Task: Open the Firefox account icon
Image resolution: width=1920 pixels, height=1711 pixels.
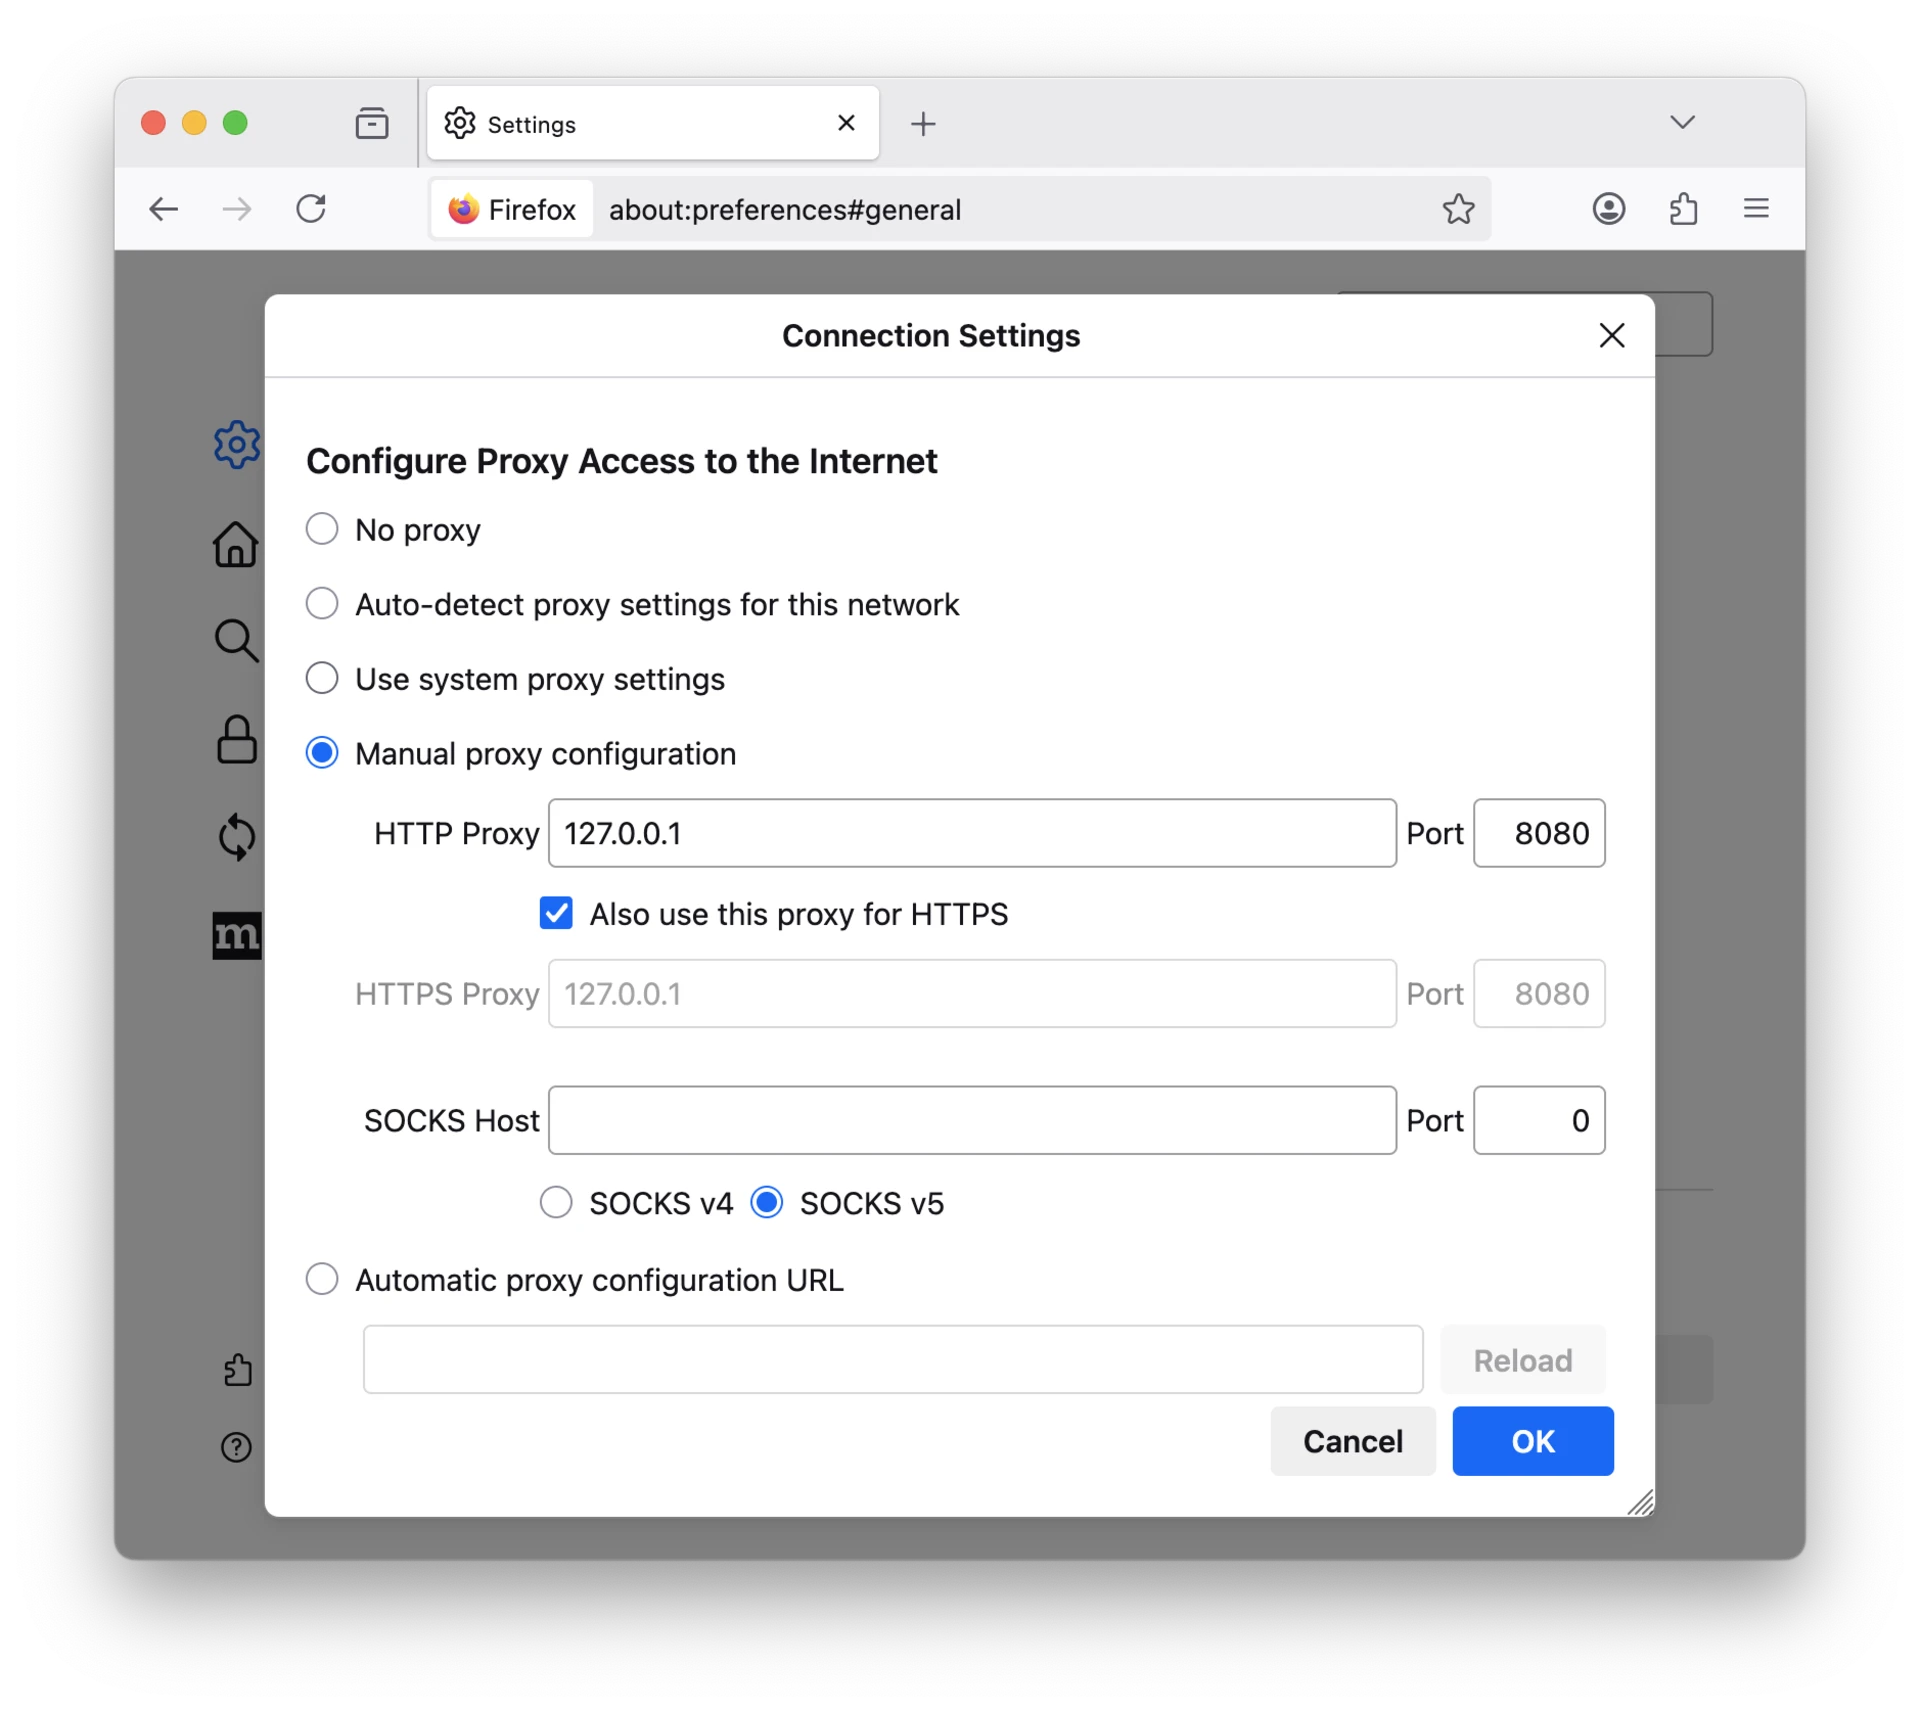Action: (1608, 209)
